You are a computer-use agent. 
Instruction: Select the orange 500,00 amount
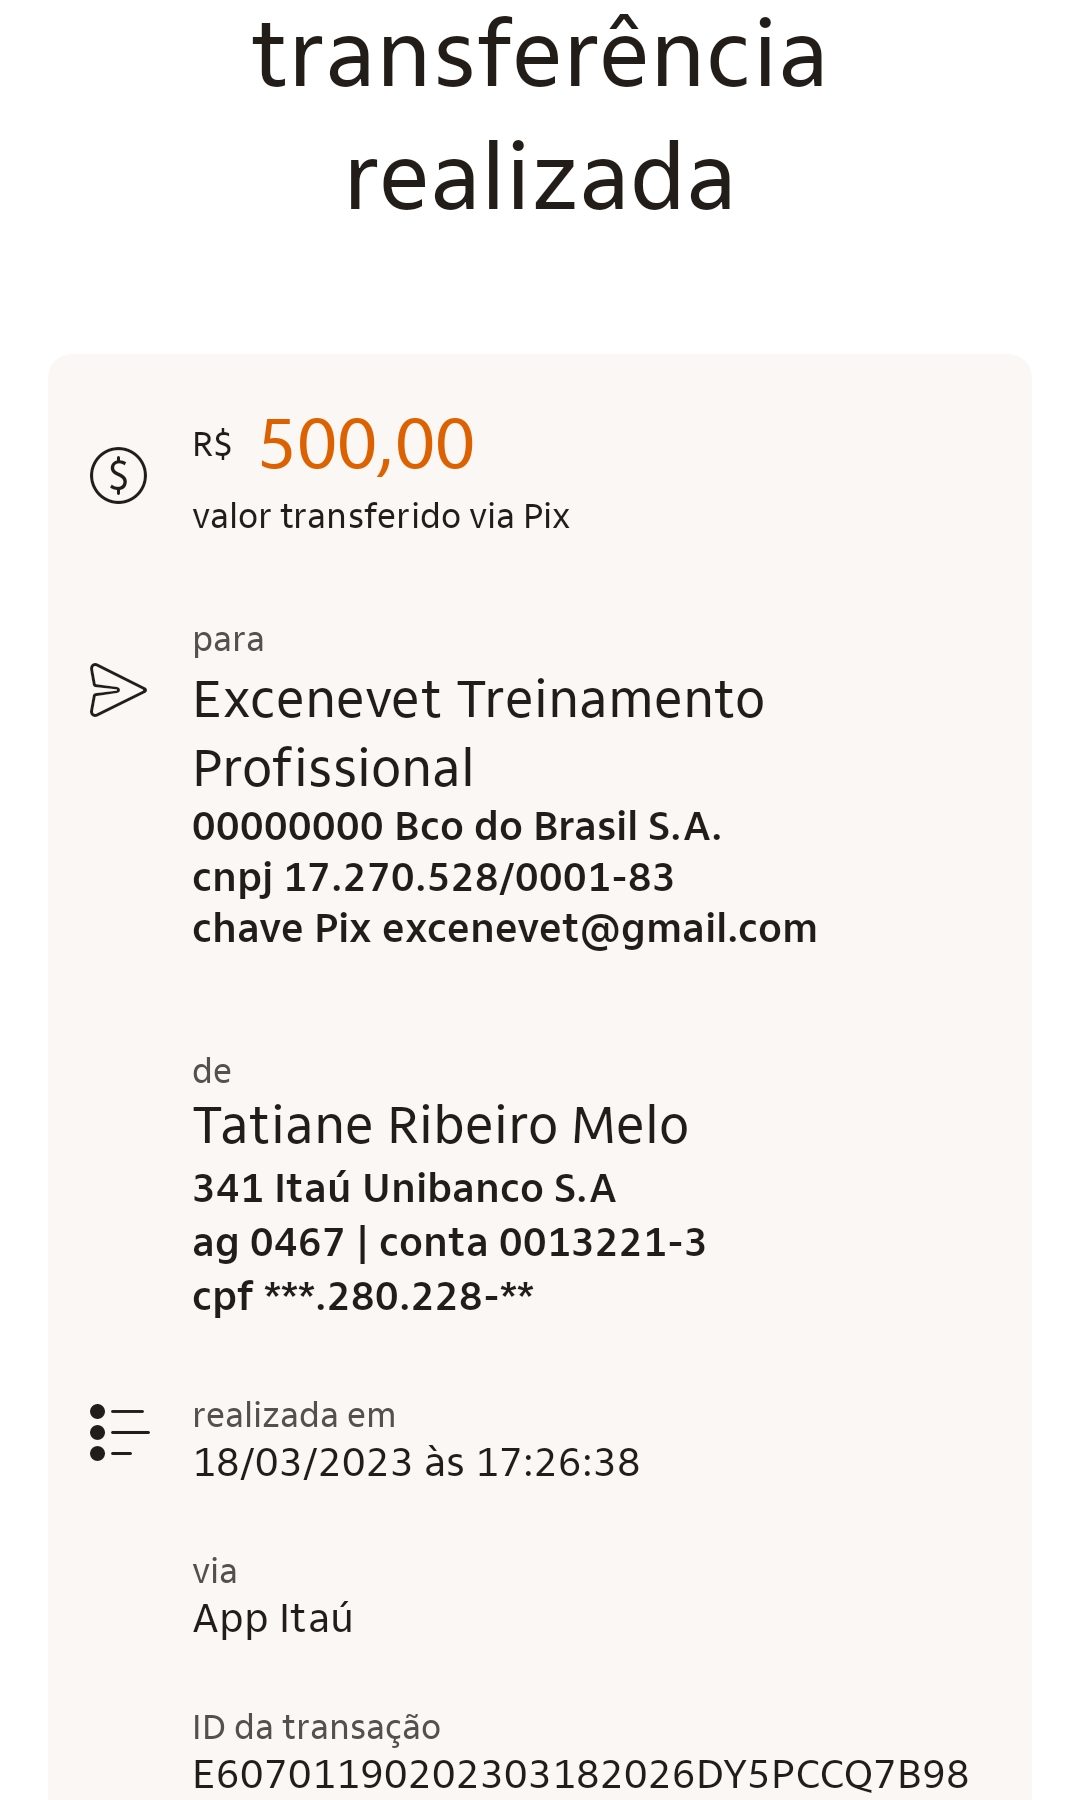366,444
